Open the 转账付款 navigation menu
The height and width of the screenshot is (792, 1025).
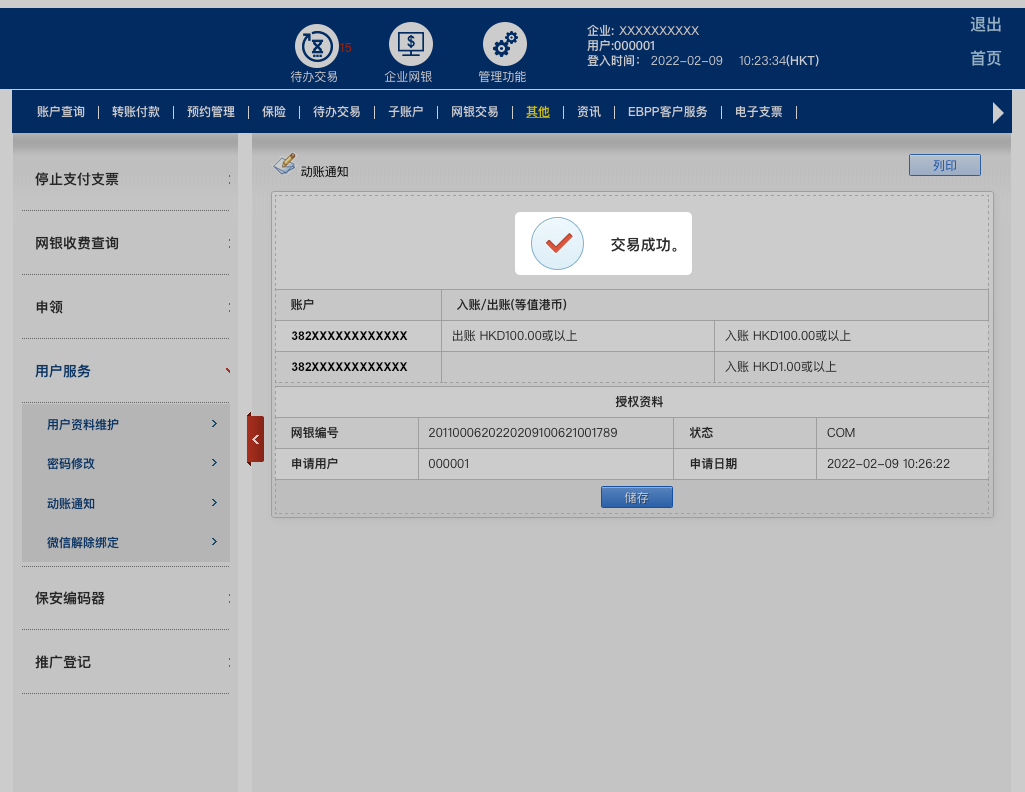[136, 112]
